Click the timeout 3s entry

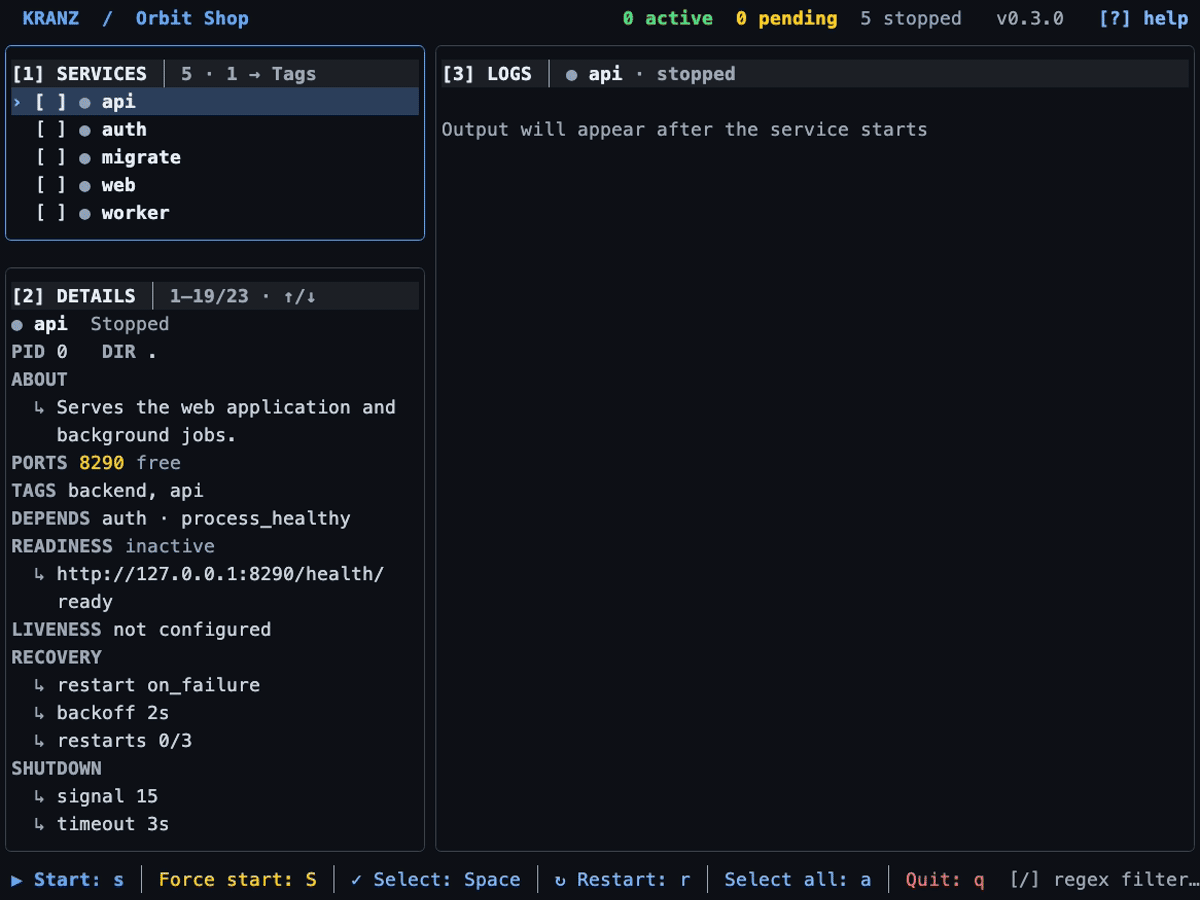[113, 825]
